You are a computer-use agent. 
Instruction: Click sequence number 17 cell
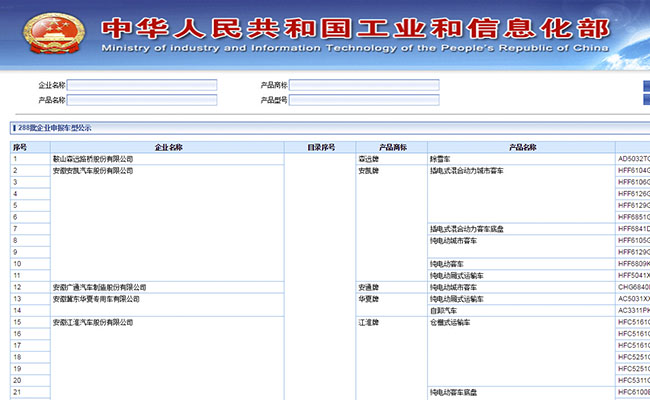pyautogui.click(x=30, y=345)
